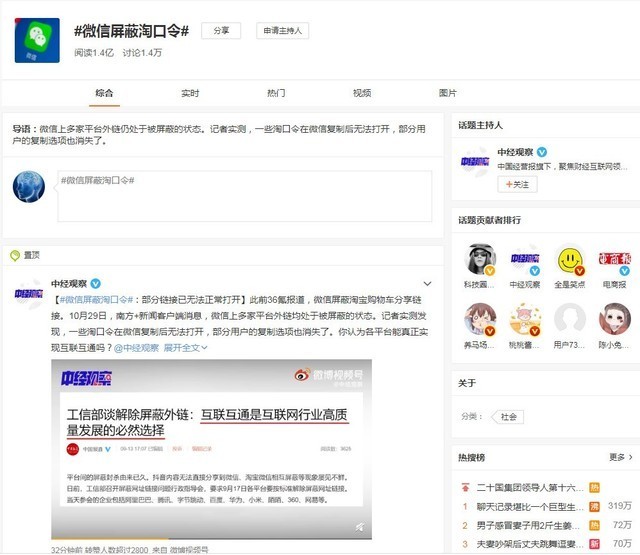Open contributor 电商报 avatar
640x555 pixels.
(x=615, y=260)
